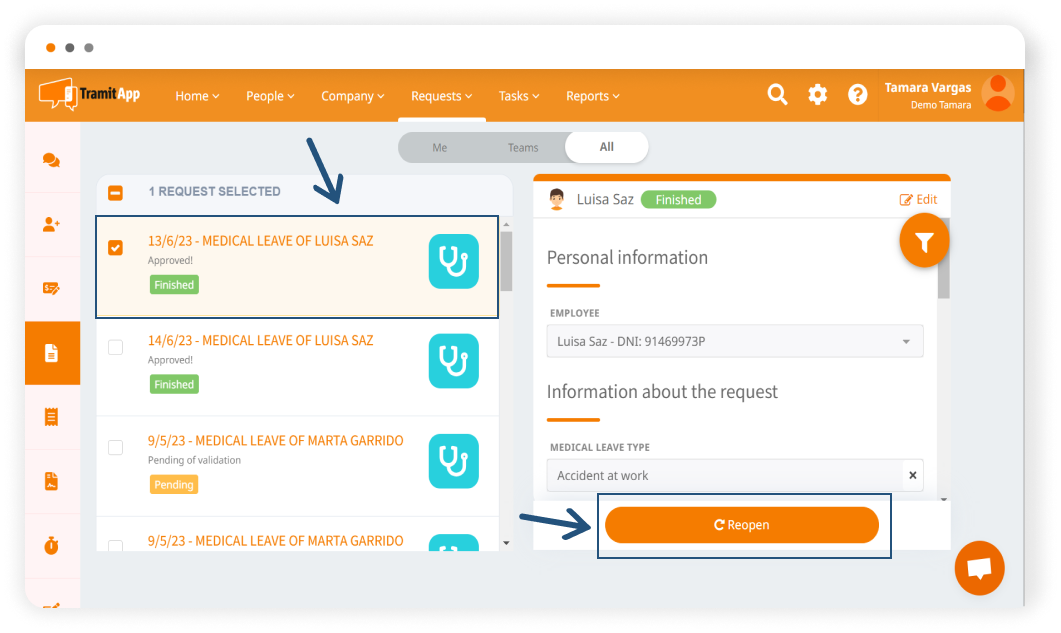Open the Requests menu dropdown

(442, 96)
